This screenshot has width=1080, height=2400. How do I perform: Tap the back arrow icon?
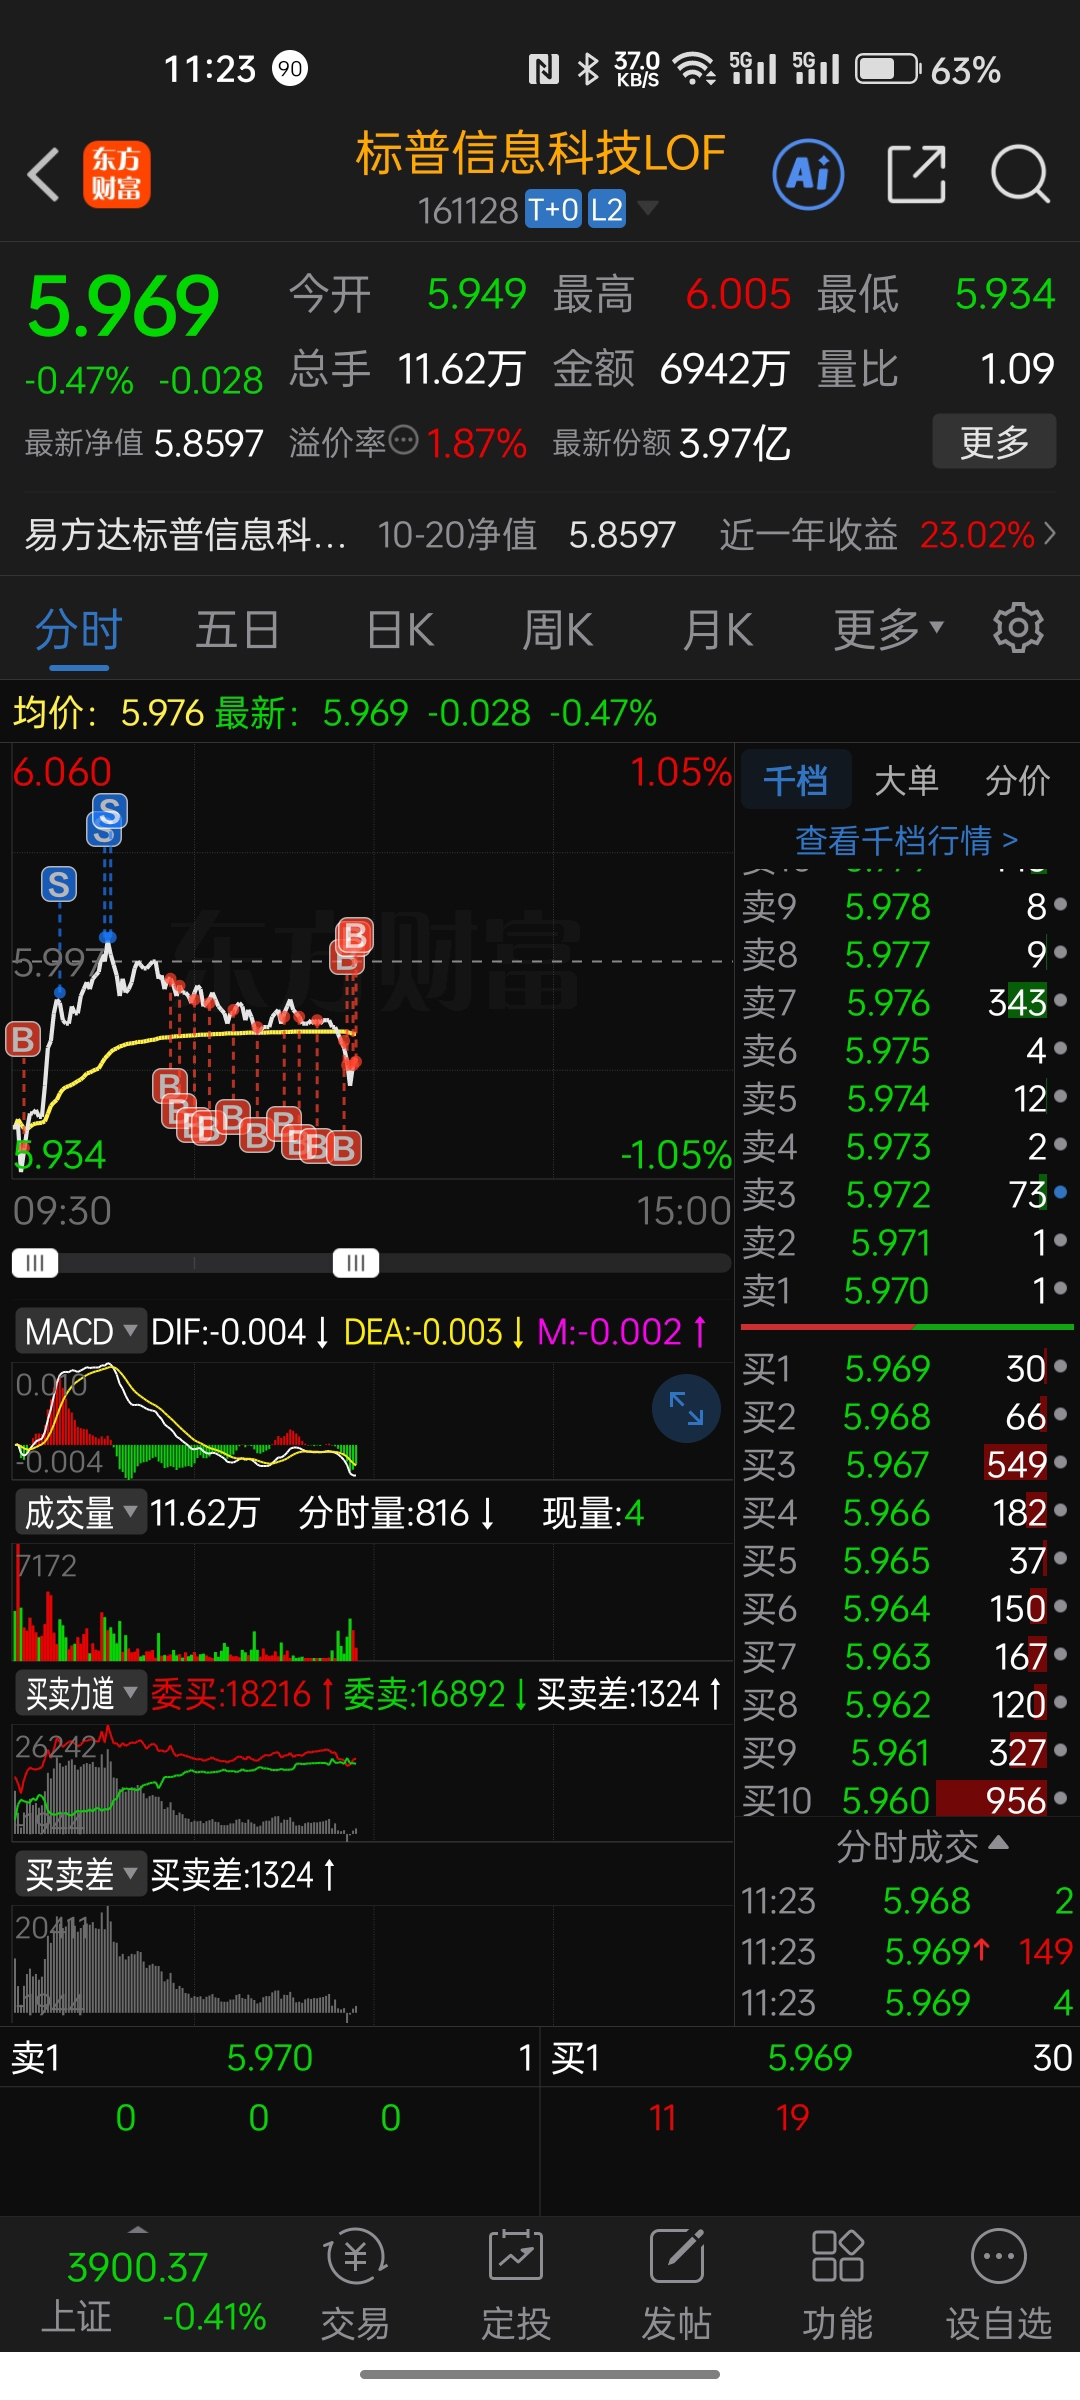pyautogui.click(x=44, y=175)
